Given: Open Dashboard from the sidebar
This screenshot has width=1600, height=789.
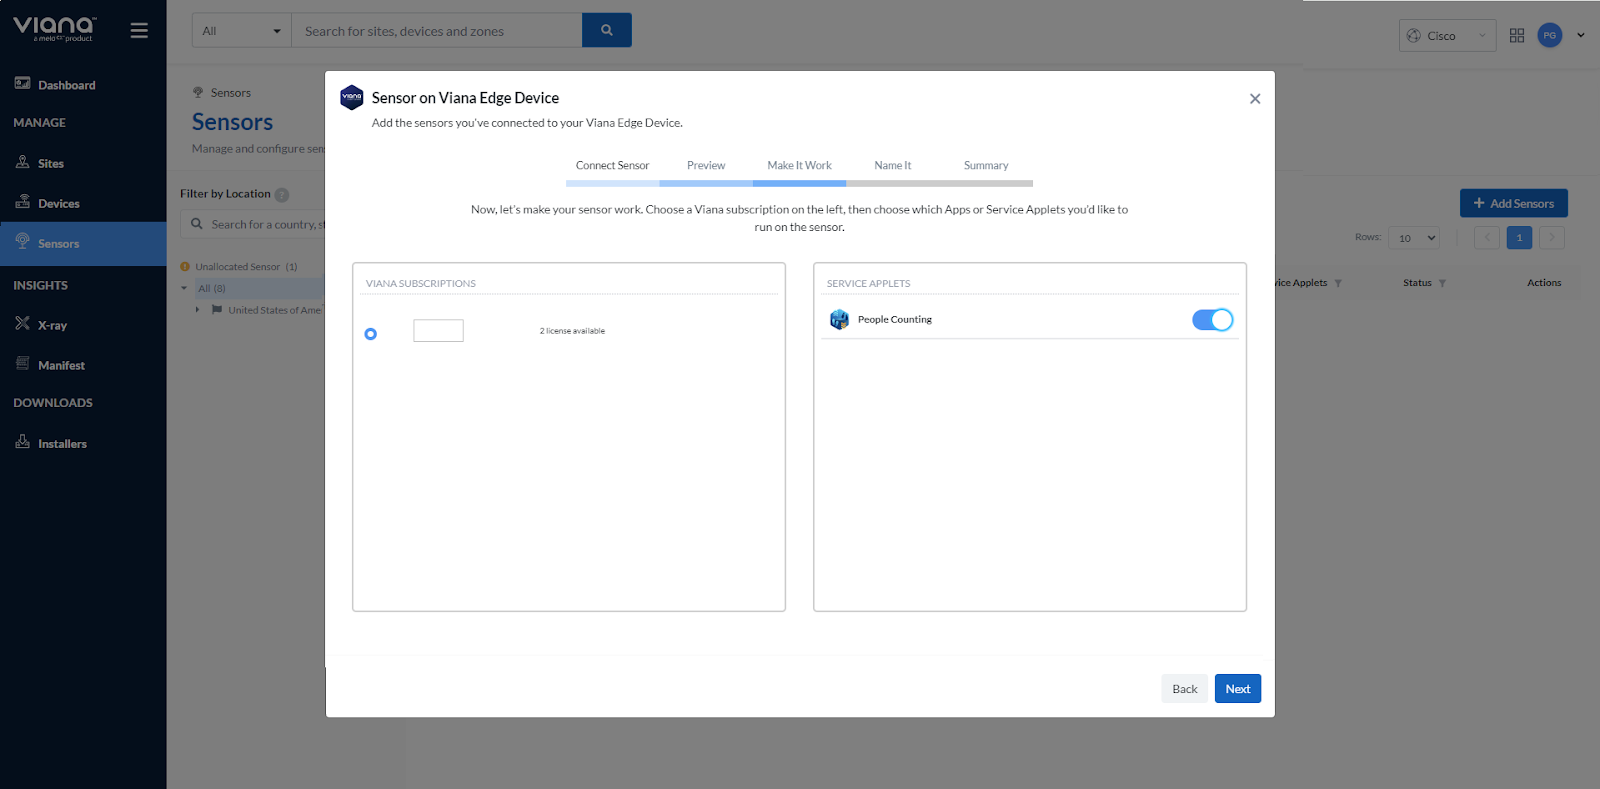Looking at the screenshot, I should 66,85.
